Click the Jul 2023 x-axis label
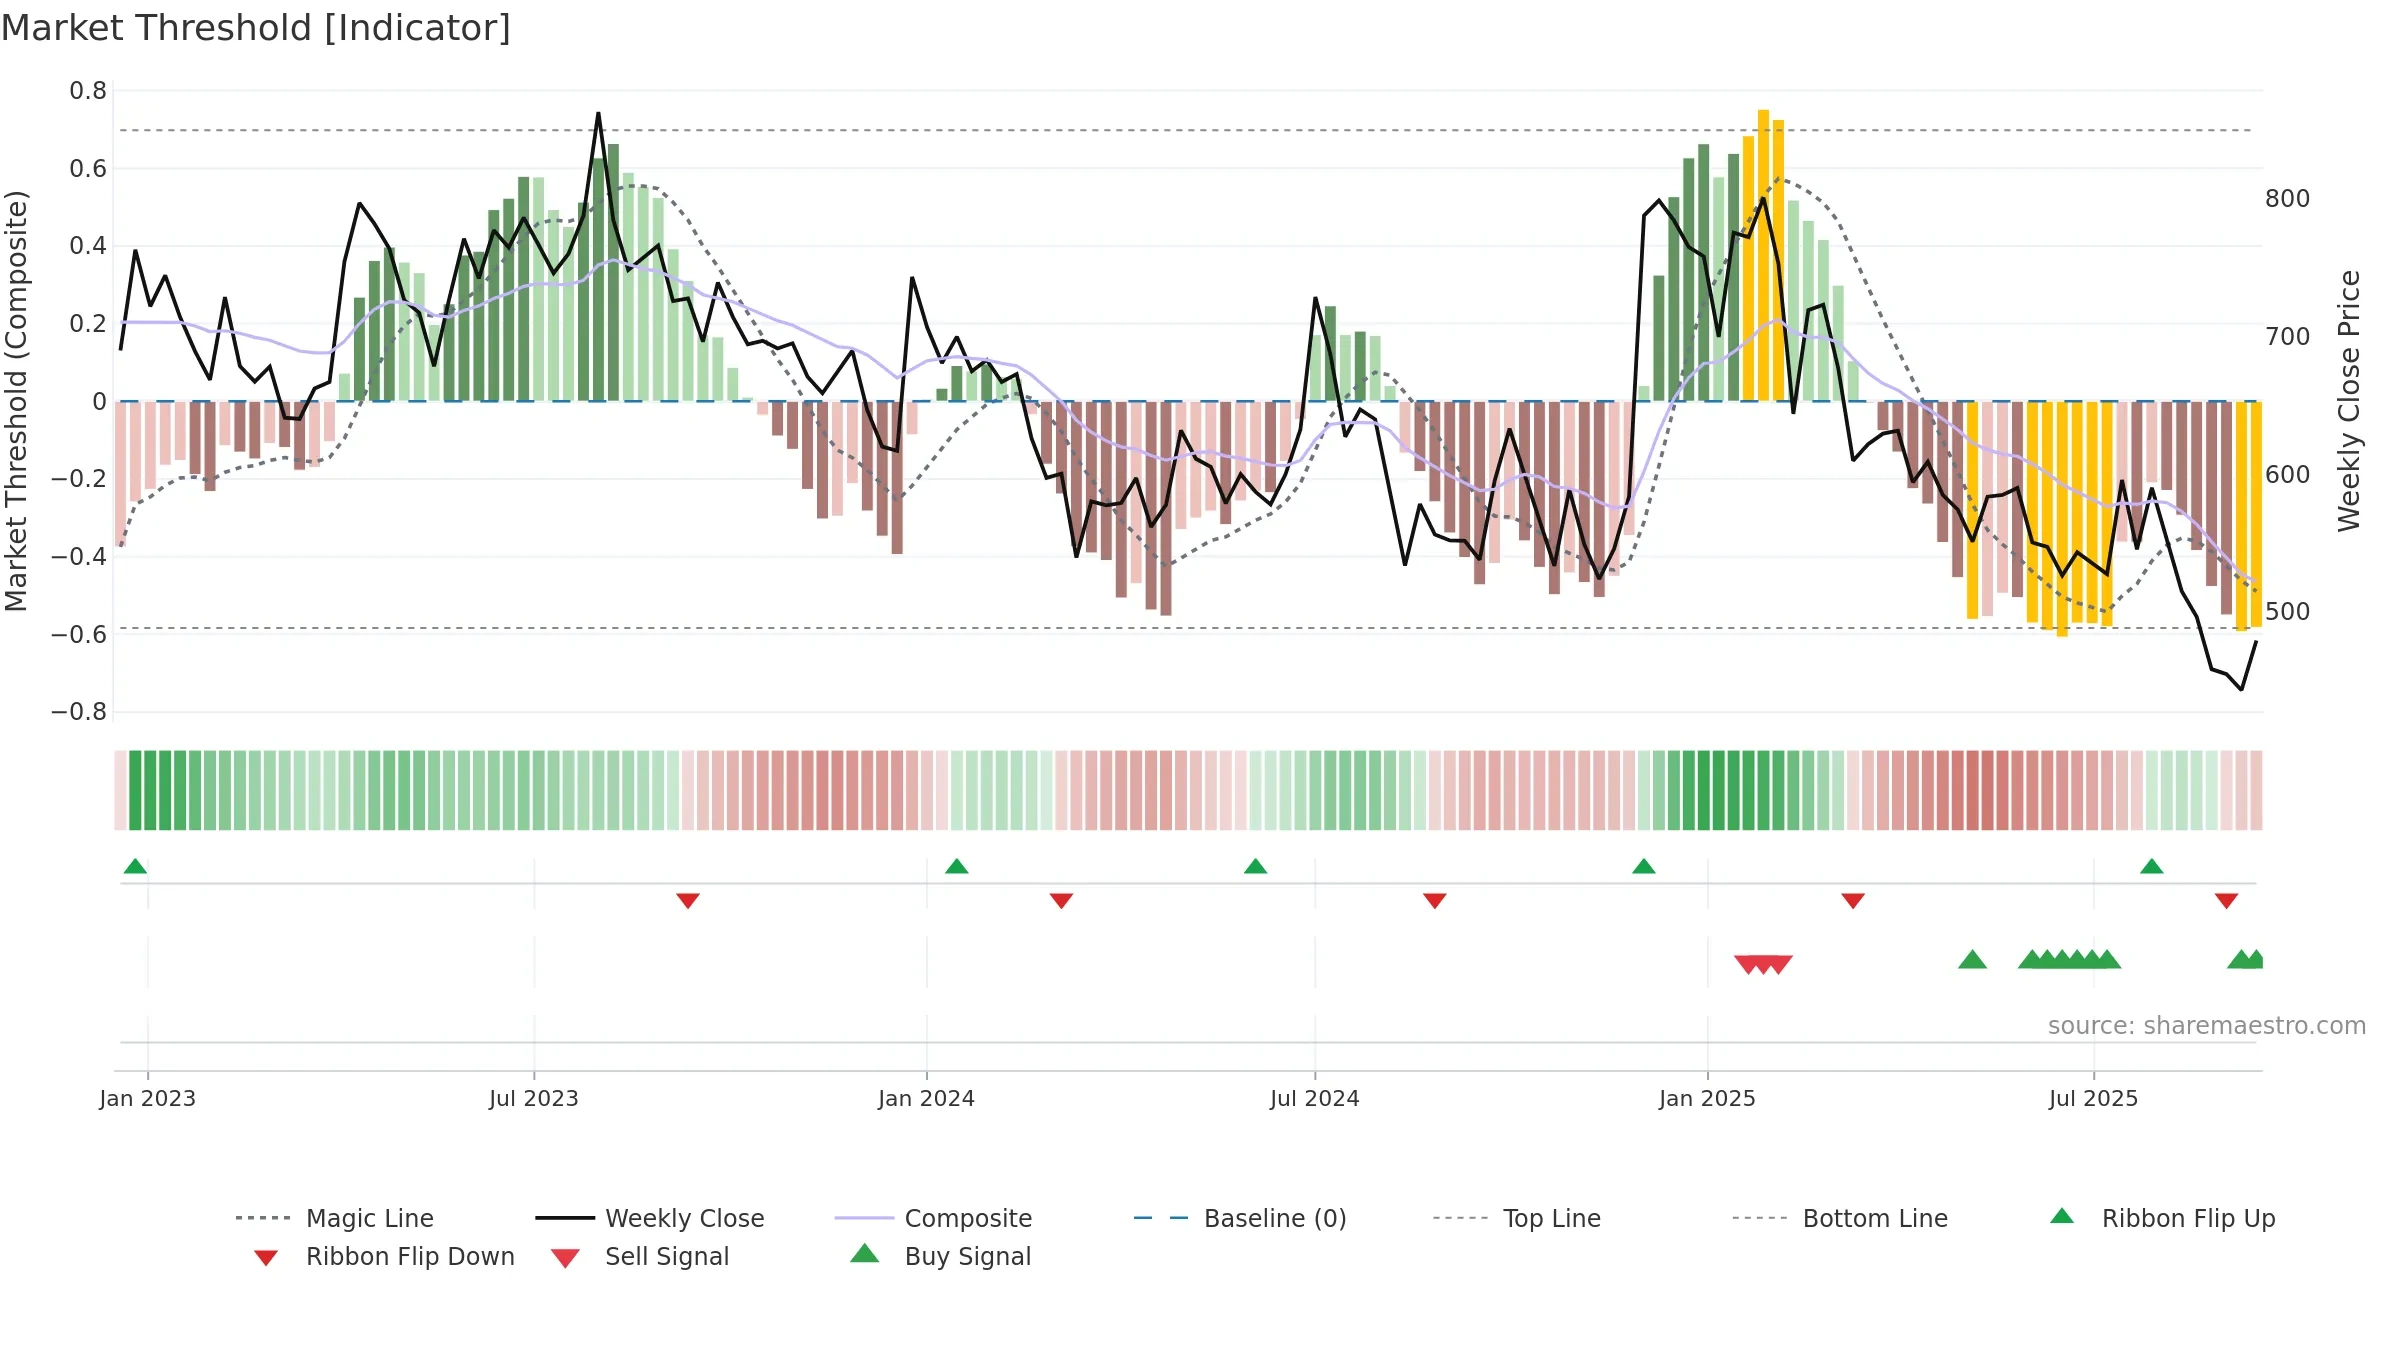 click(x=534, y=1098)
